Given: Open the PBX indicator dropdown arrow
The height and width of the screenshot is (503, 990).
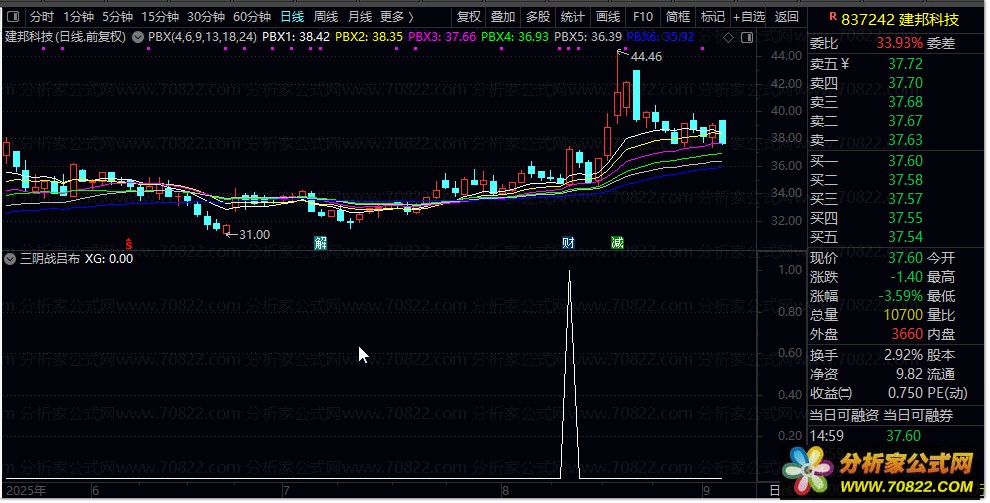Looking at the screenshot, I should click(138, 37).
